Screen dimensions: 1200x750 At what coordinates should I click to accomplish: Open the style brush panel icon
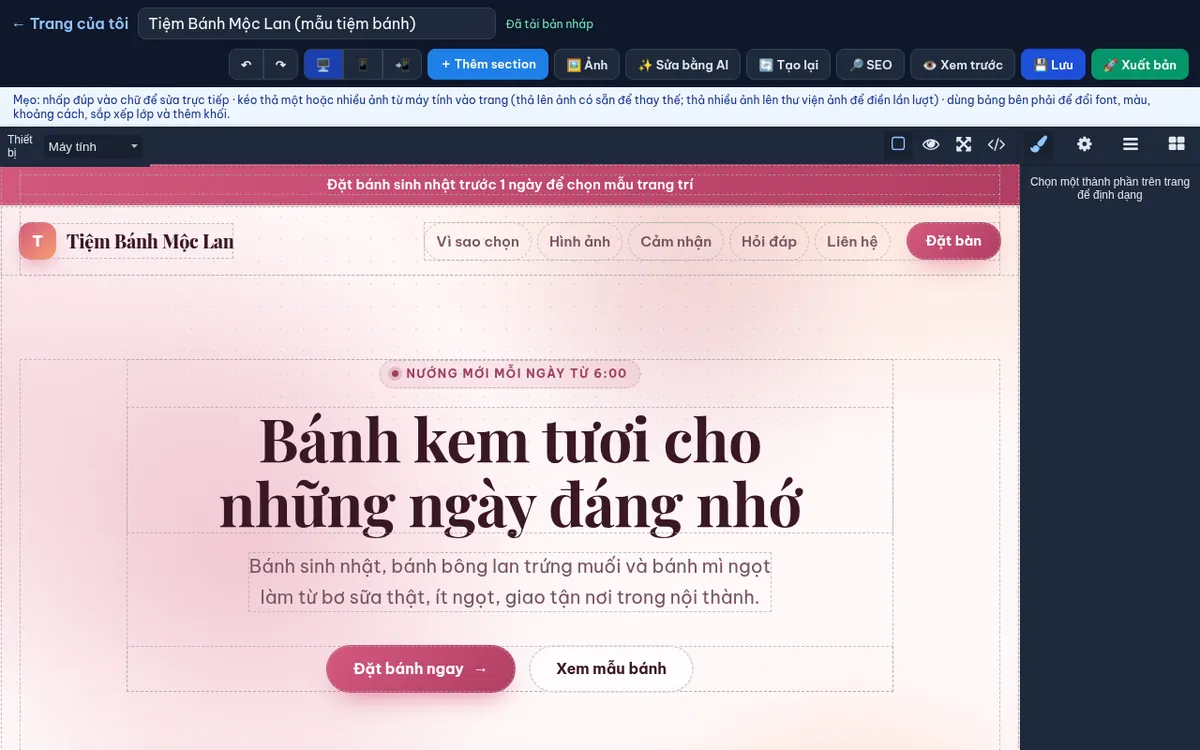(x=1039, y=144)
